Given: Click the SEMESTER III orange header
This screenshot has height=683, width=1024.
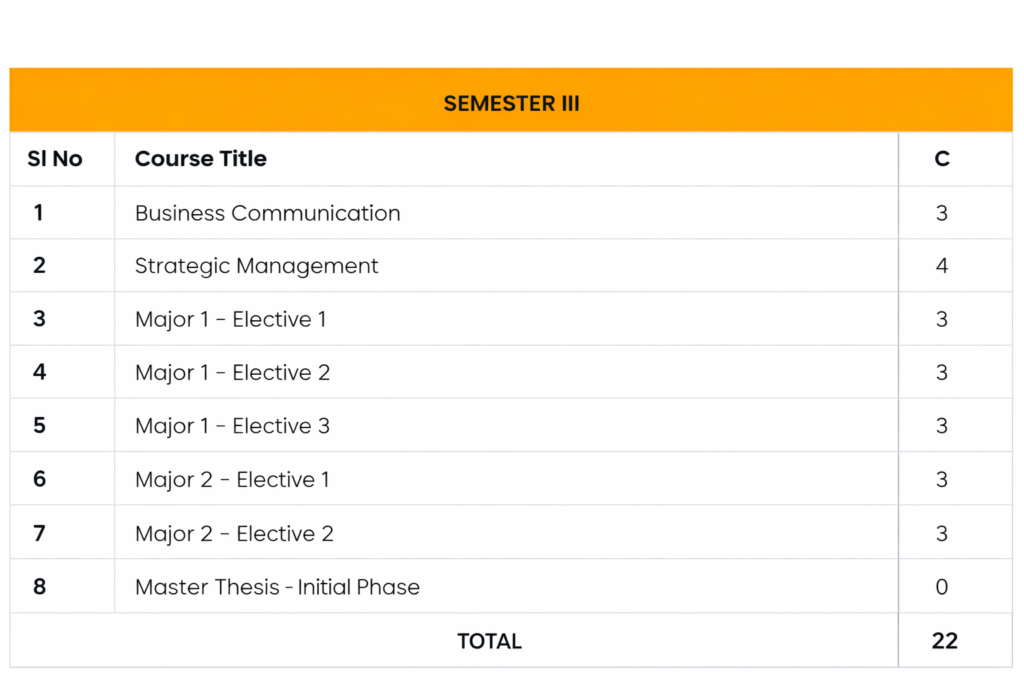Looking at the screenshot, I should [511, 103].
